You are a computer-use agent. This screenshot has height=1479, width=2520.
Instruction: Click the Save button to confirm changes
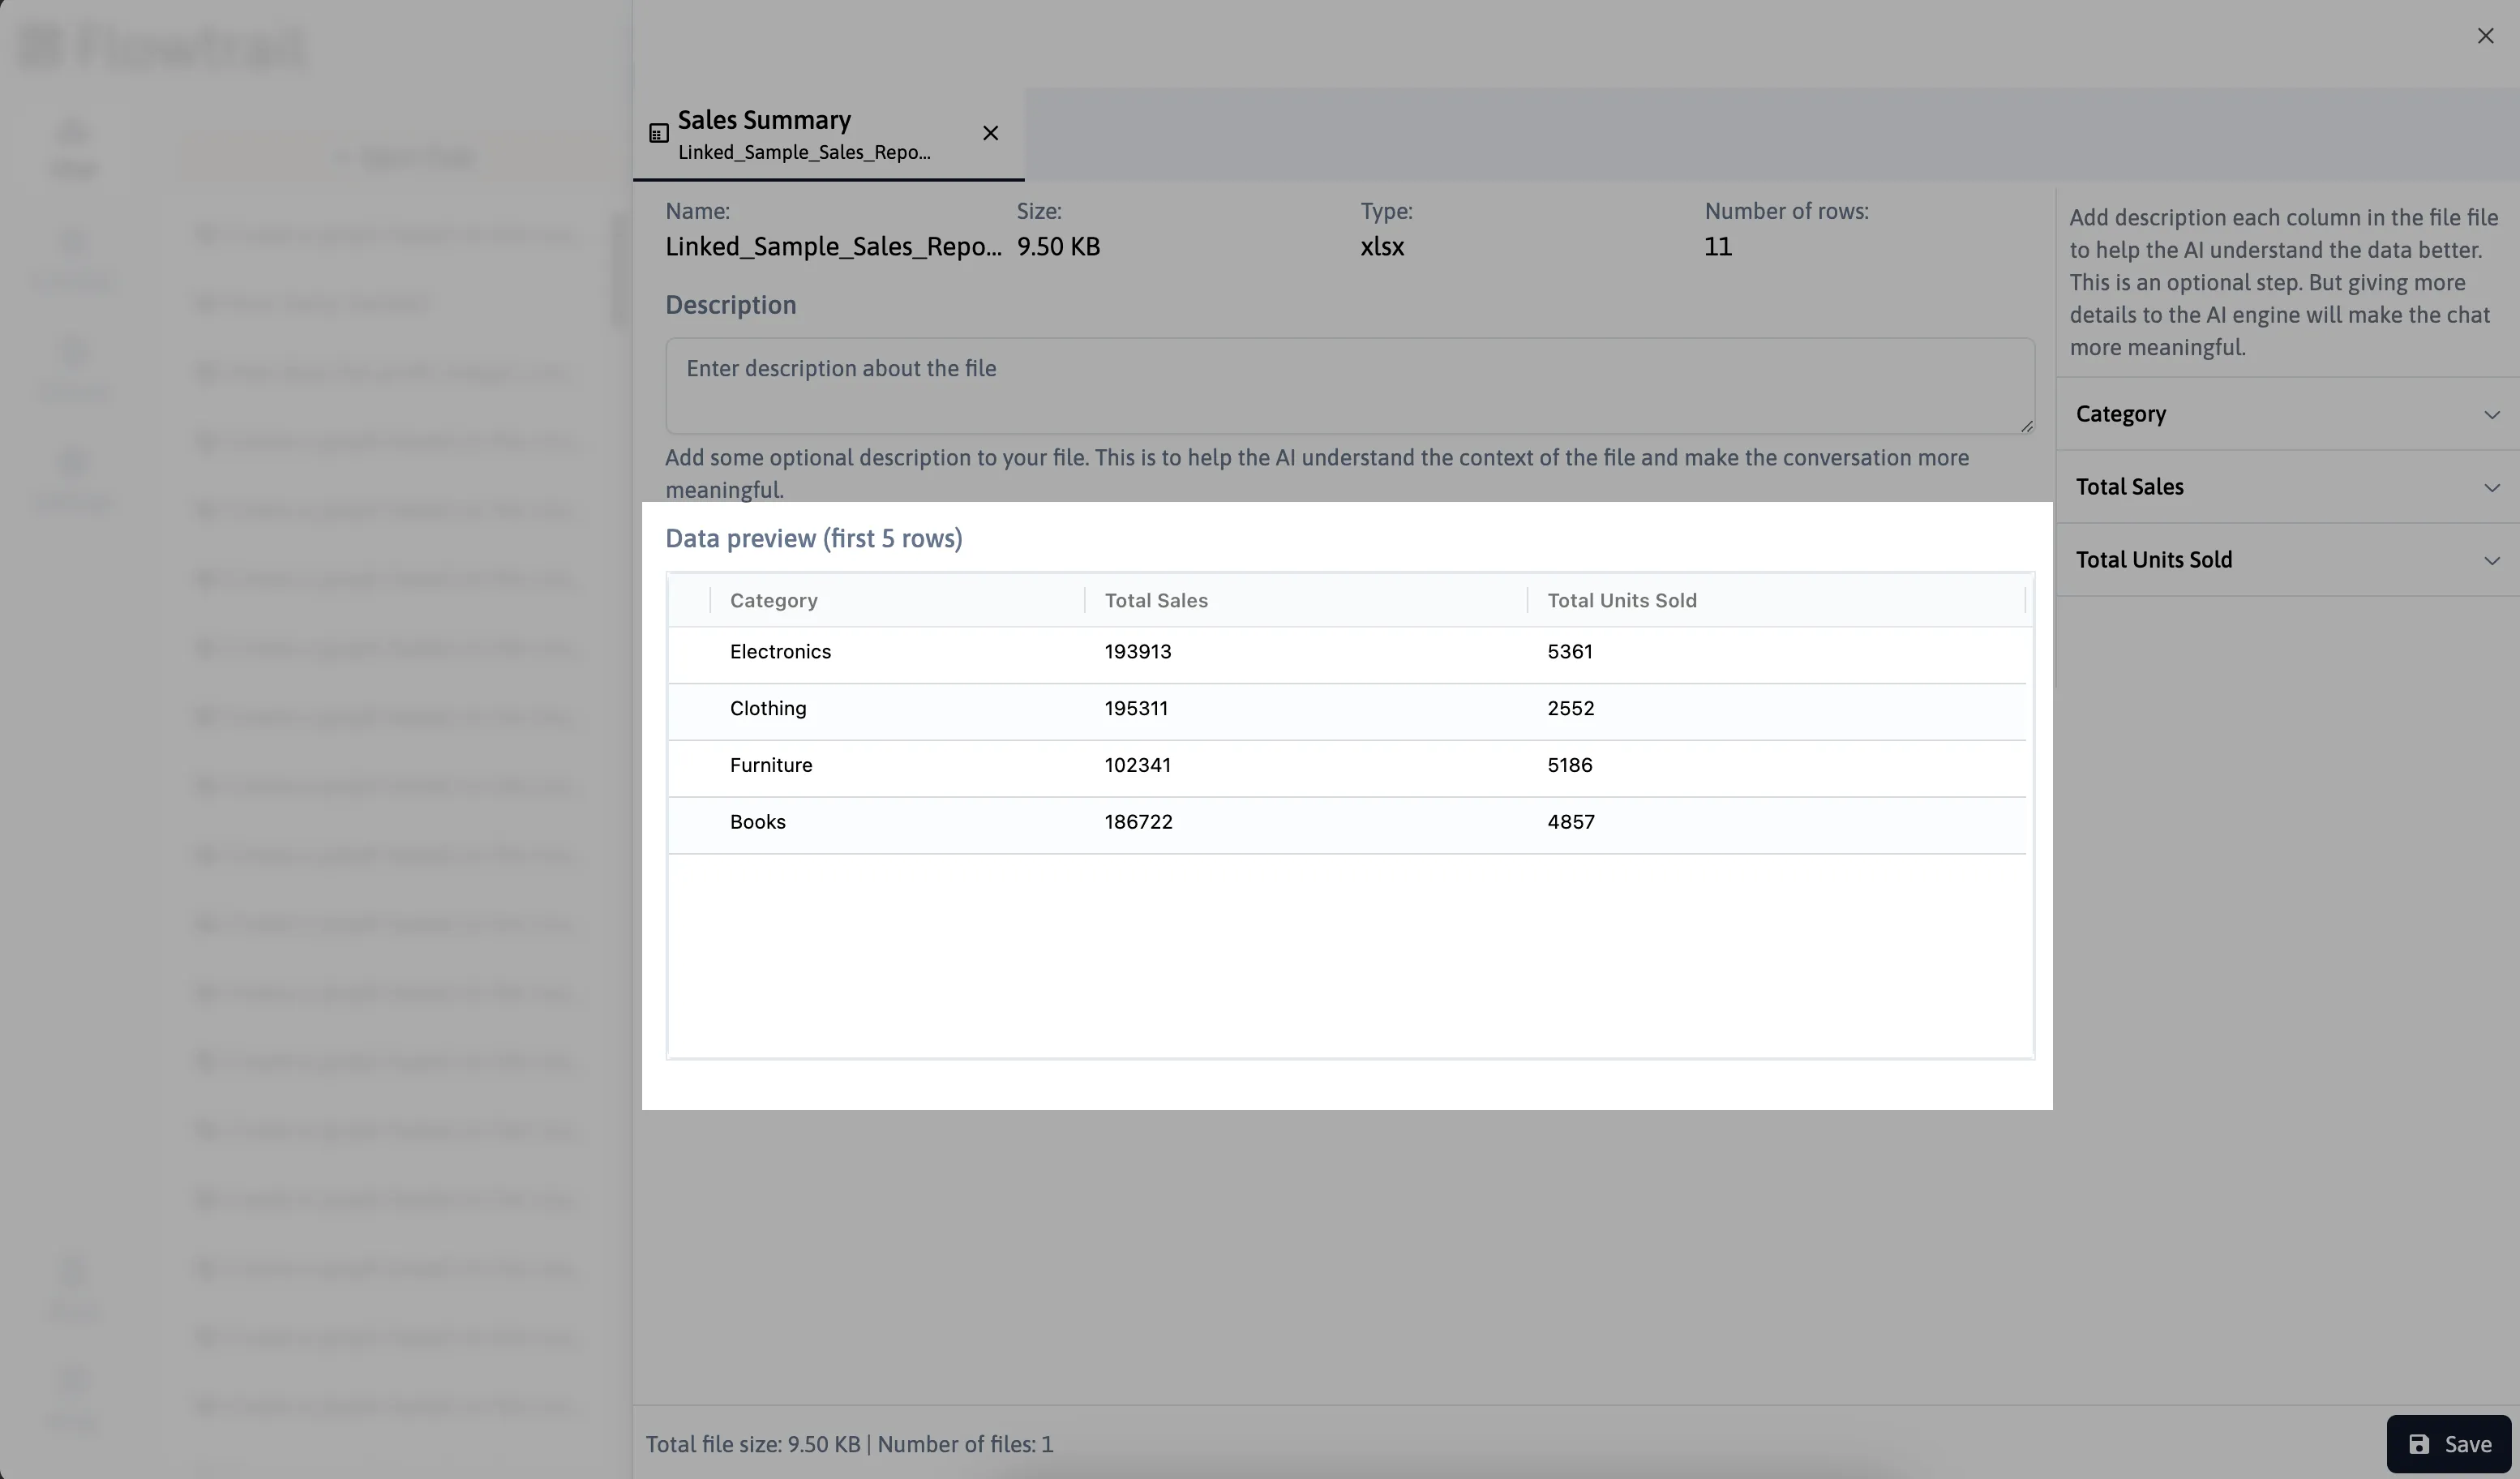tap(2449, 1442)
